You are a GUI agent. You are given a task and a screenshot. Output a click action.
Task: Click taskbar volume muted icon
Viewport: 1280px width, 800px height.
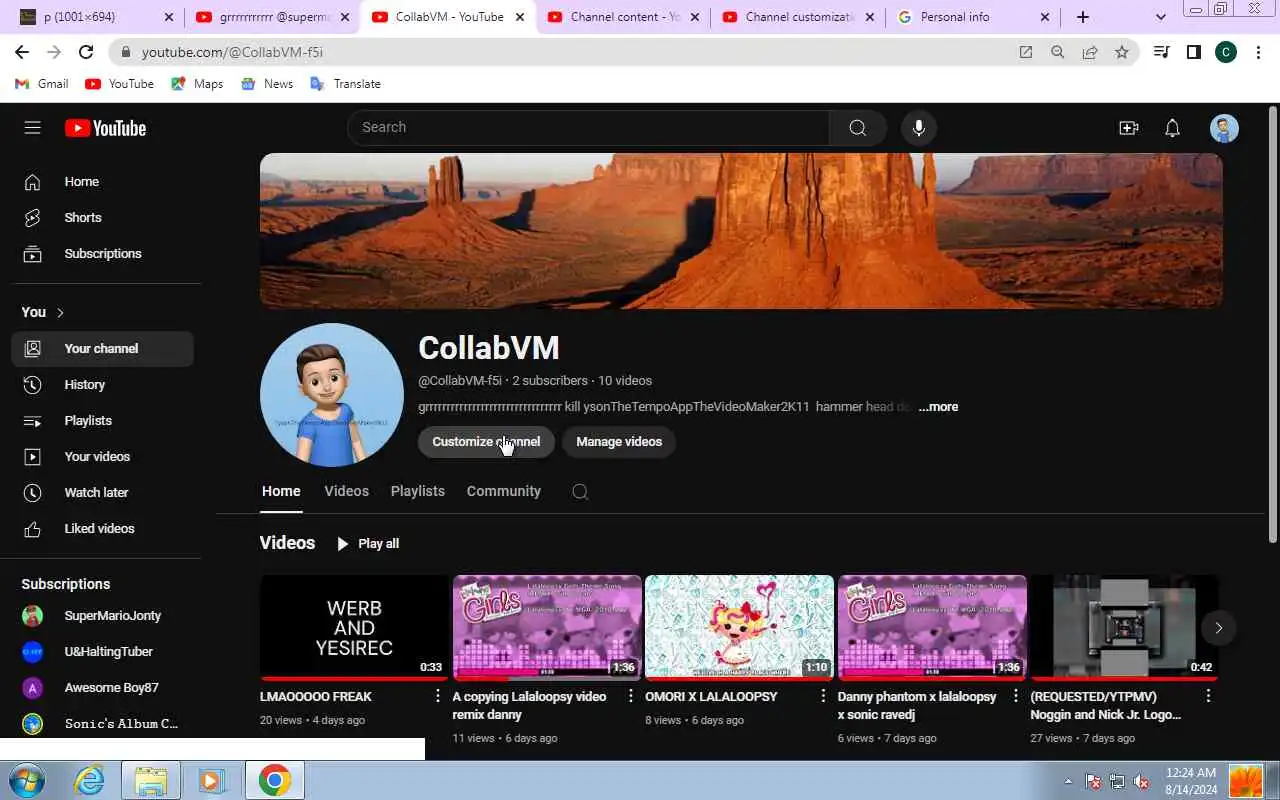[x=1141, y=781]
